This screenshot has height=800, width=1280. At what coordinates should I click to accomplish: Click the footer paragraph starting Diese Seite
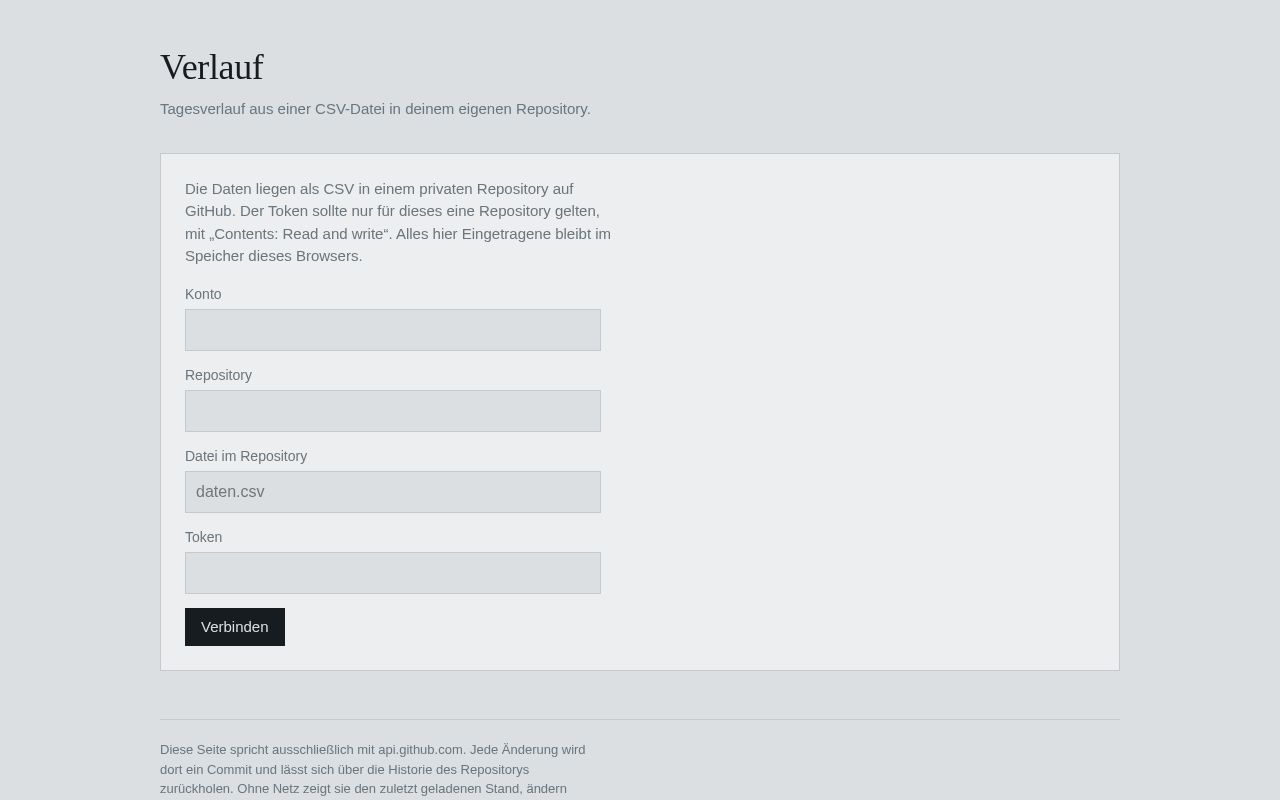(373, 770)
